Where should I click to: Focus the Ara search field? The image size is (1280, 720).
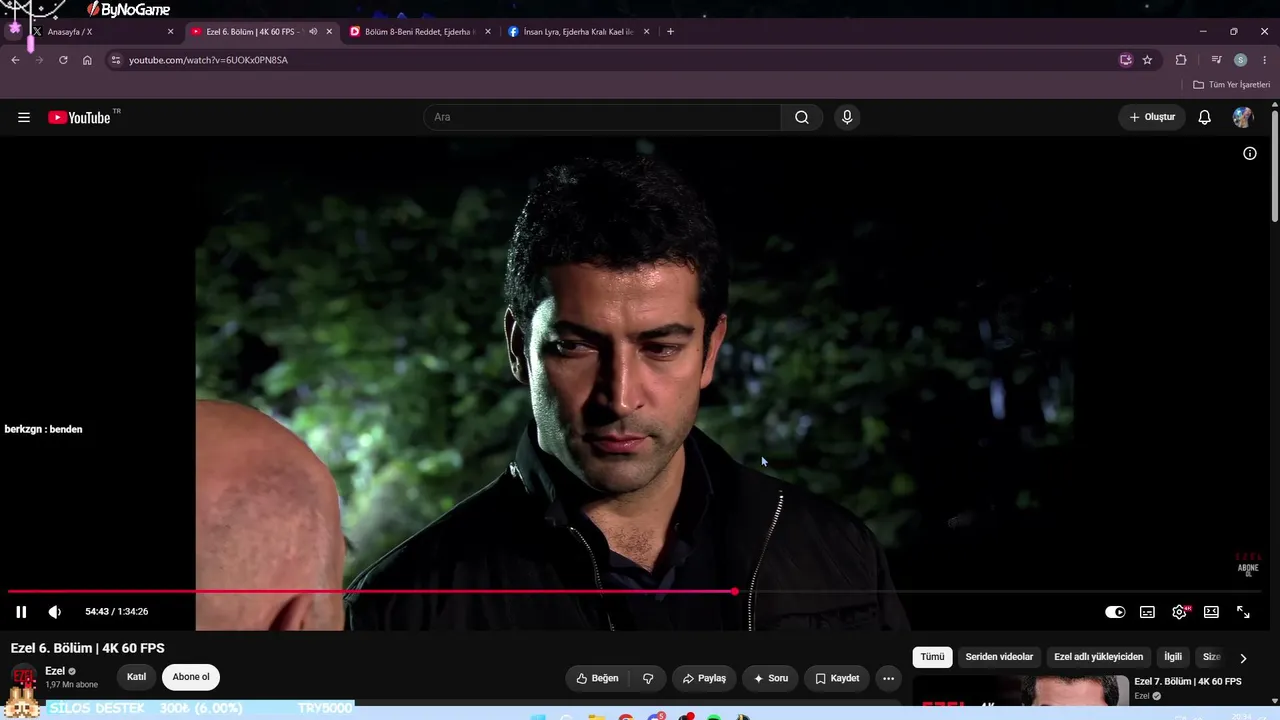pos(603,117)
